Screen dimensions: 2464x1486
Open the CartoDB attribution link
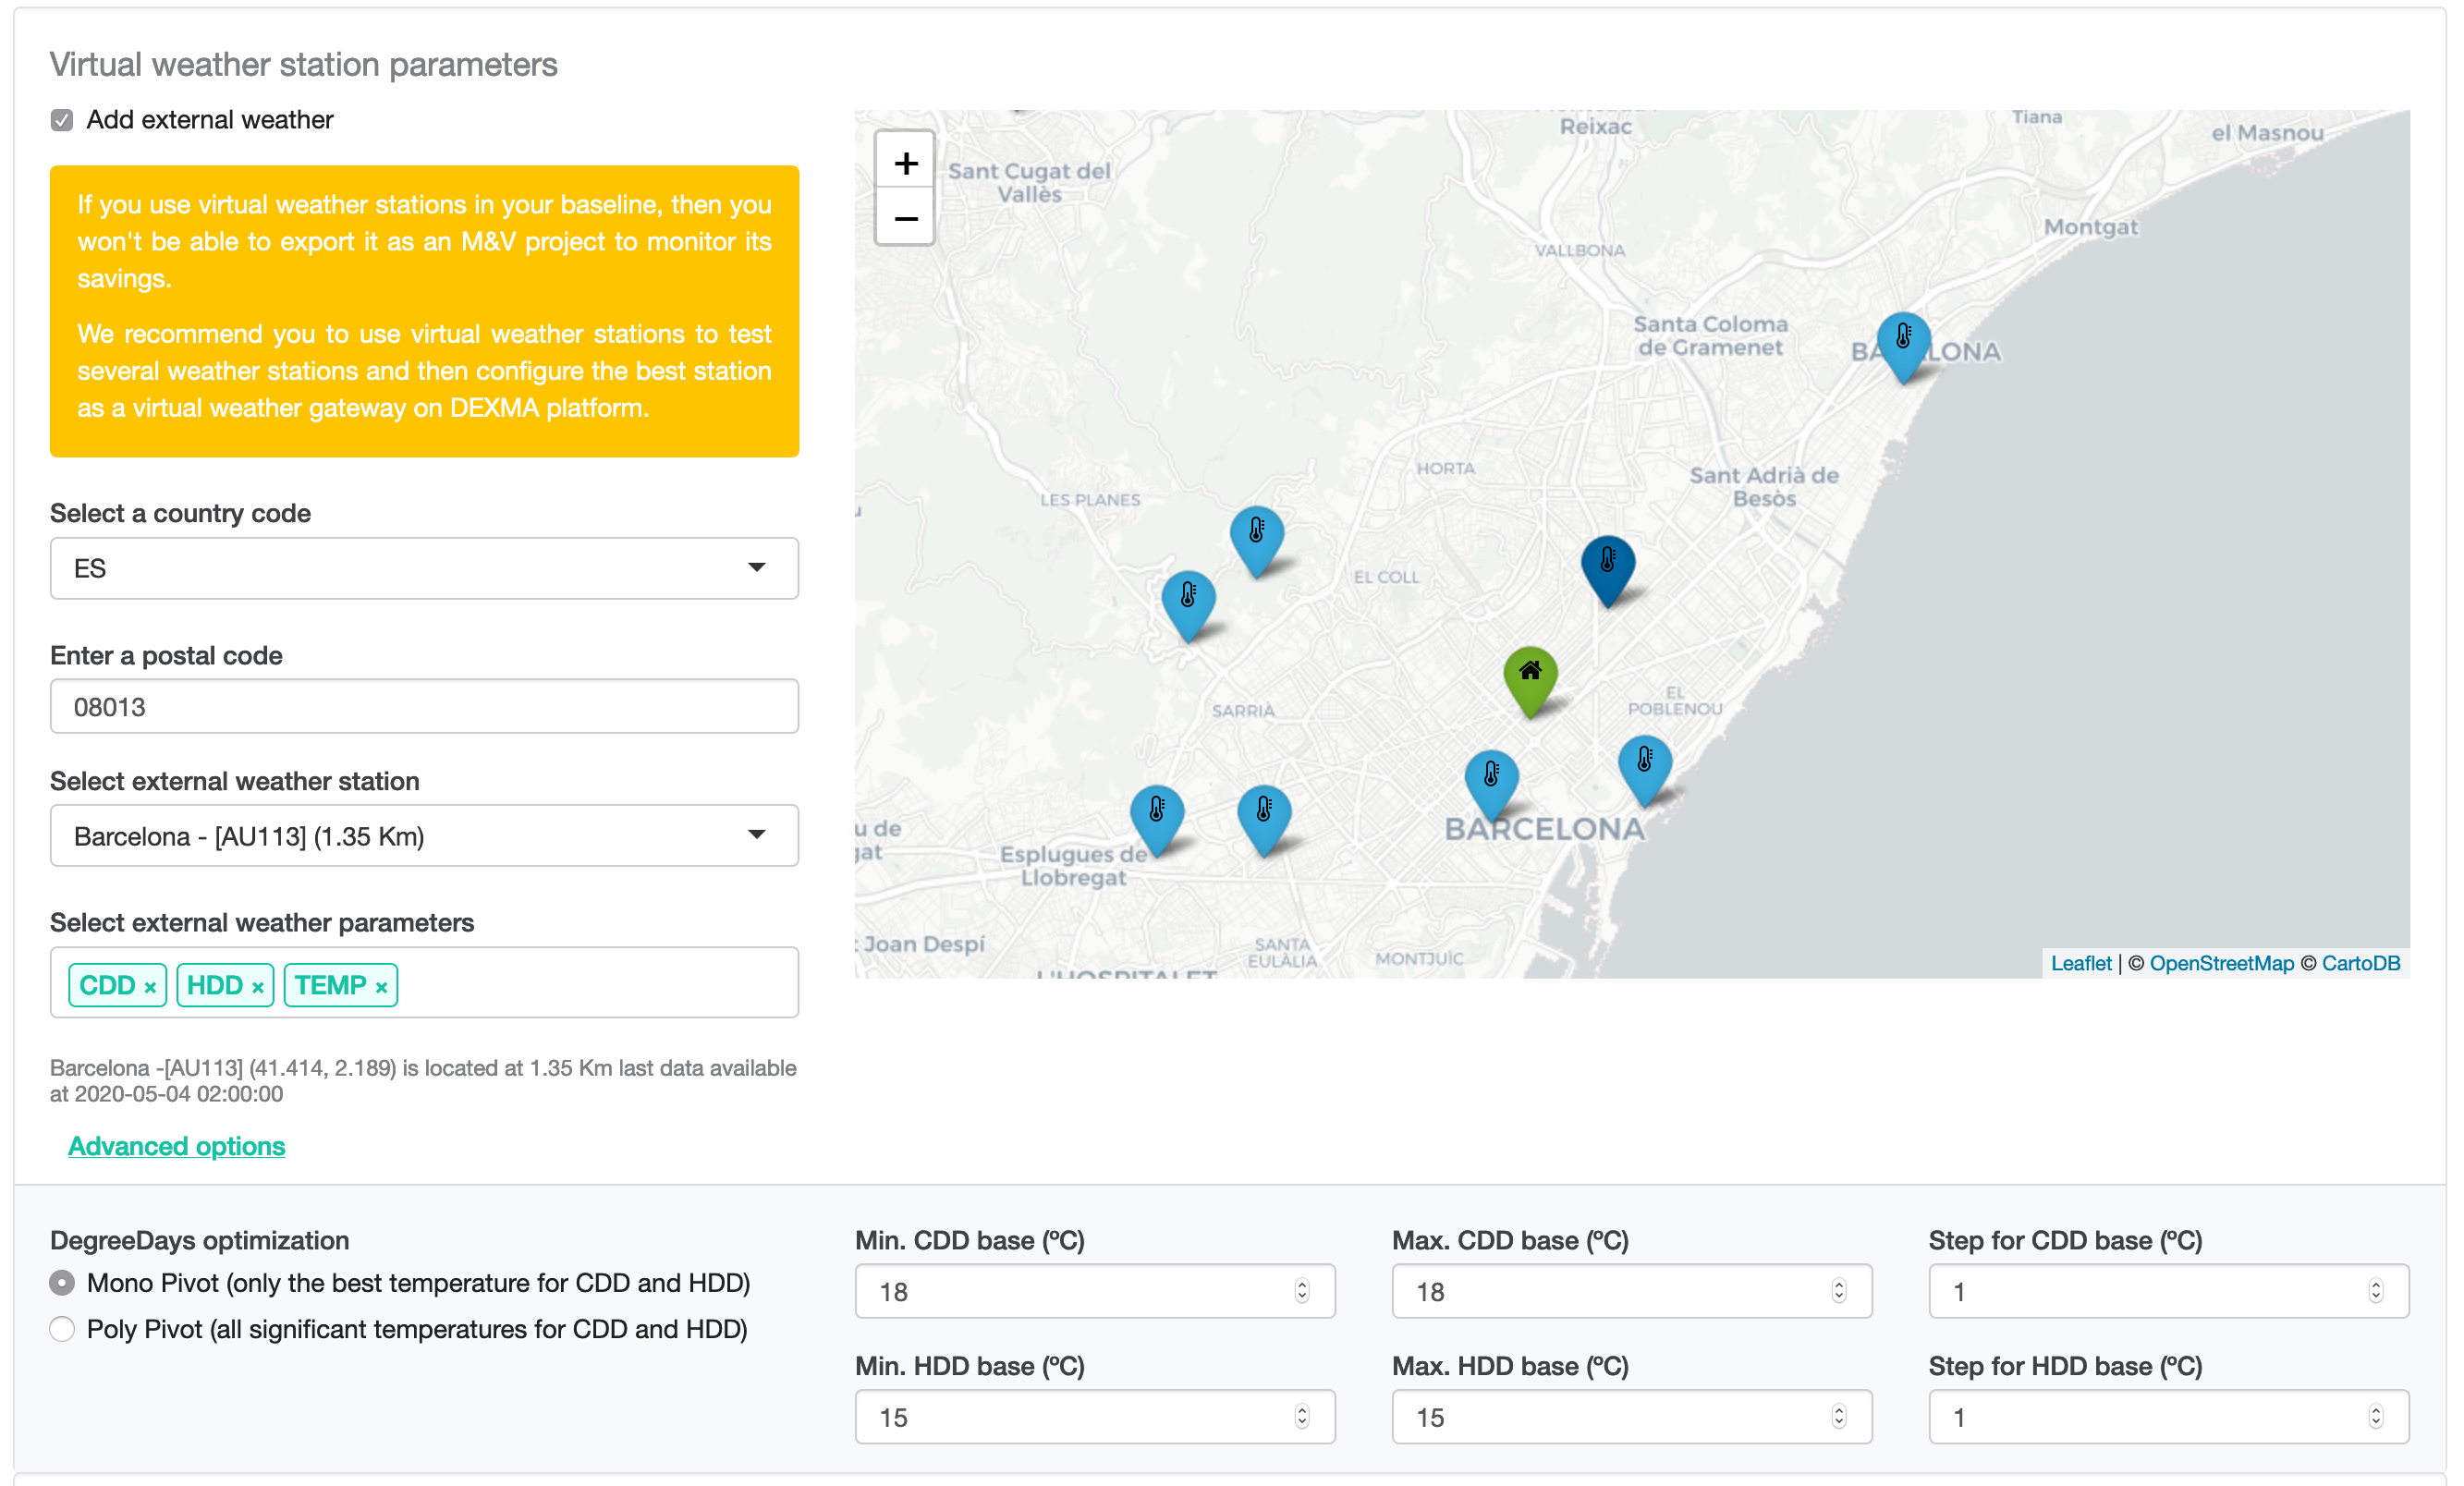click(x=2360, y=963)
